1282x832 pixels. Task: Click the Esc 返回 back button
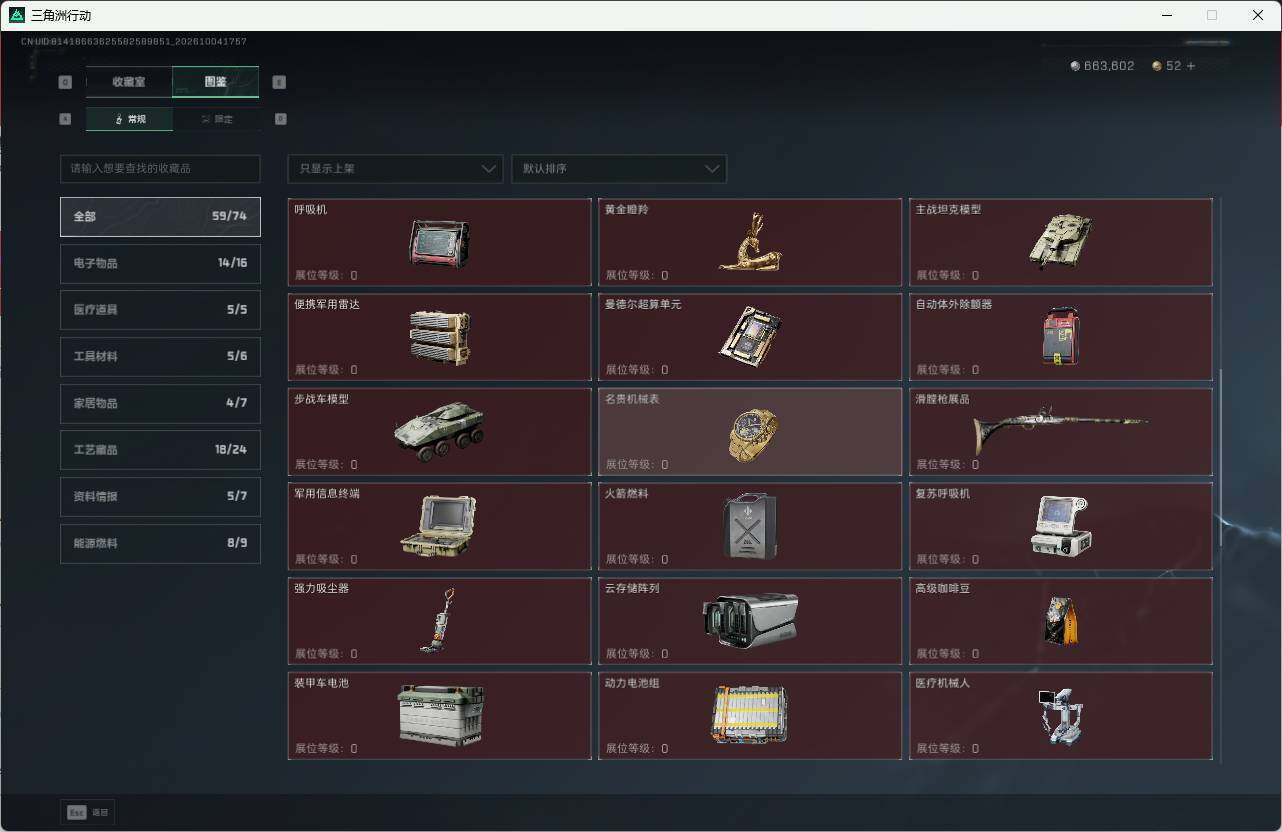88,813
